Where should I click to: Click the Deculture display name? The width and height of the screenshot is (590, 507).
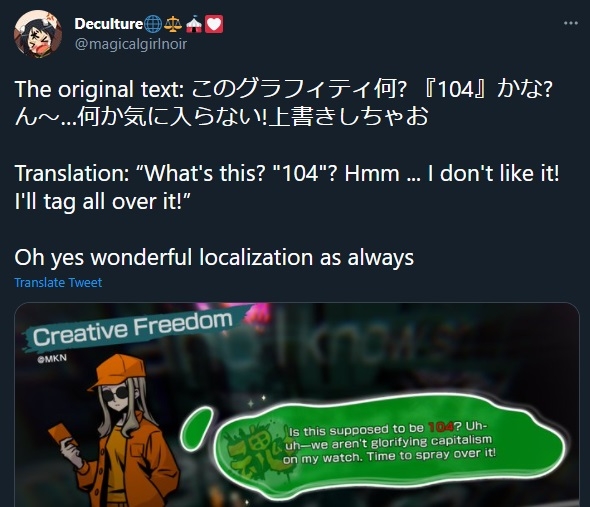pos(108,24)
